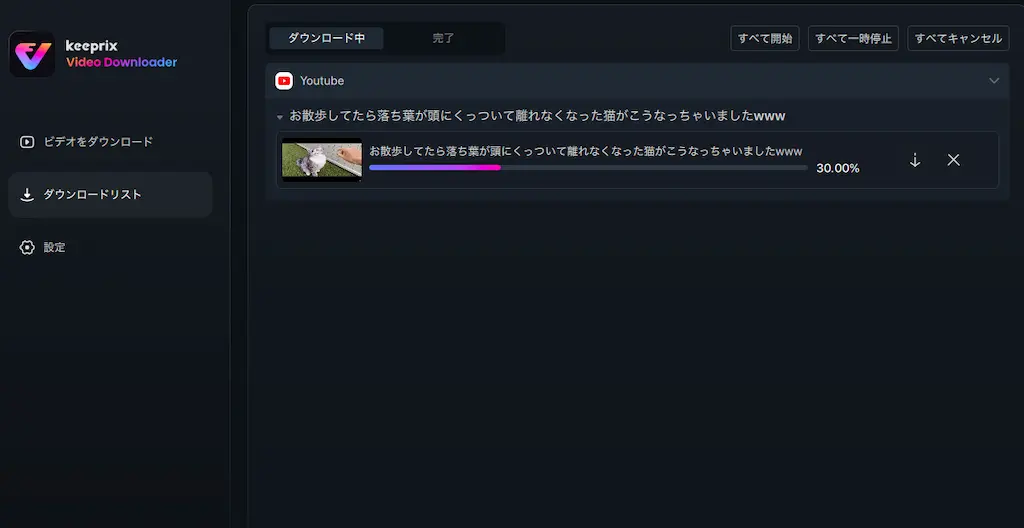Select the ビデオをダウンロード sidebar label
The width and height of the screenshot is (1024, 528).
click(98, 142)
